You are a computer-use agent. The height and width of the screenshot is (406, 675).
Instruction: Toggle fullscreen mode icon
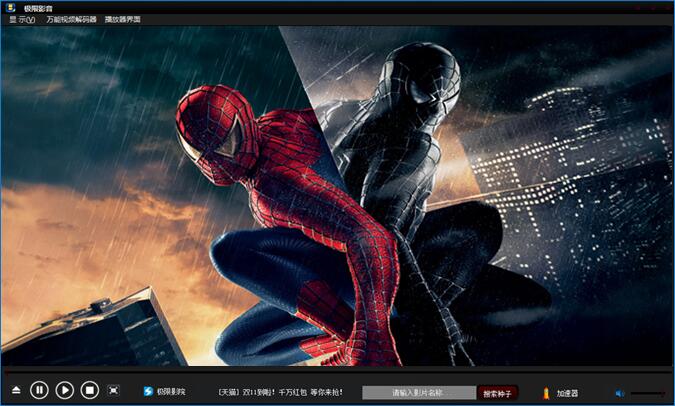point(113,390)
